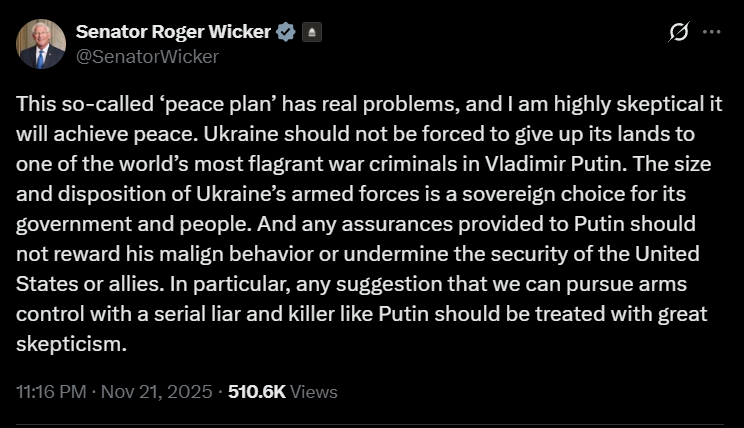
Task: Click the blue verified checkmark badge
Action: pyautogui.click(x=286, y=31)
